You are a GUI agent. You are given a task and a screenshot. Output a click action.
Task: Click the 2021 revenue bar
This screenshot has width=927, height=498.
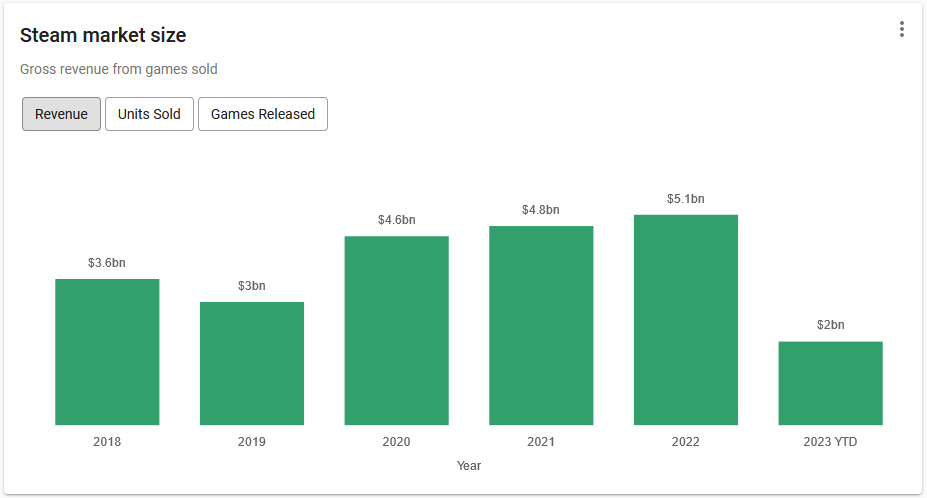pyautogui.click(x=541, y=325)
